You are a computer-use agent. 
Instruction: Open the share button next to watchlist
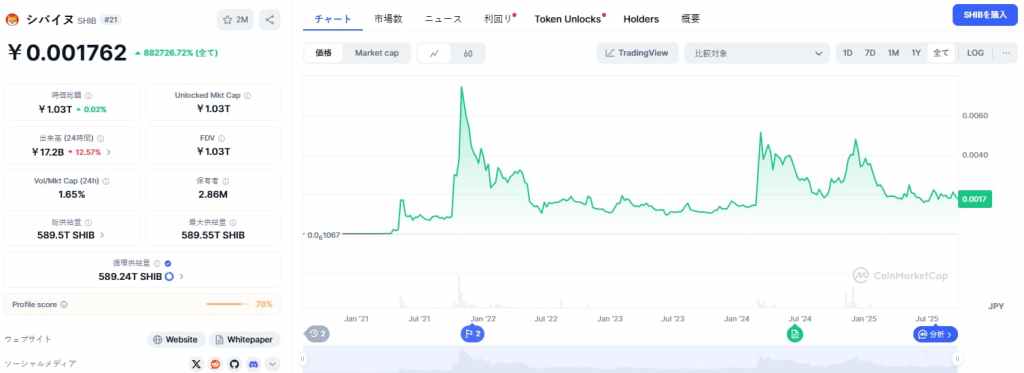[270, 20]
